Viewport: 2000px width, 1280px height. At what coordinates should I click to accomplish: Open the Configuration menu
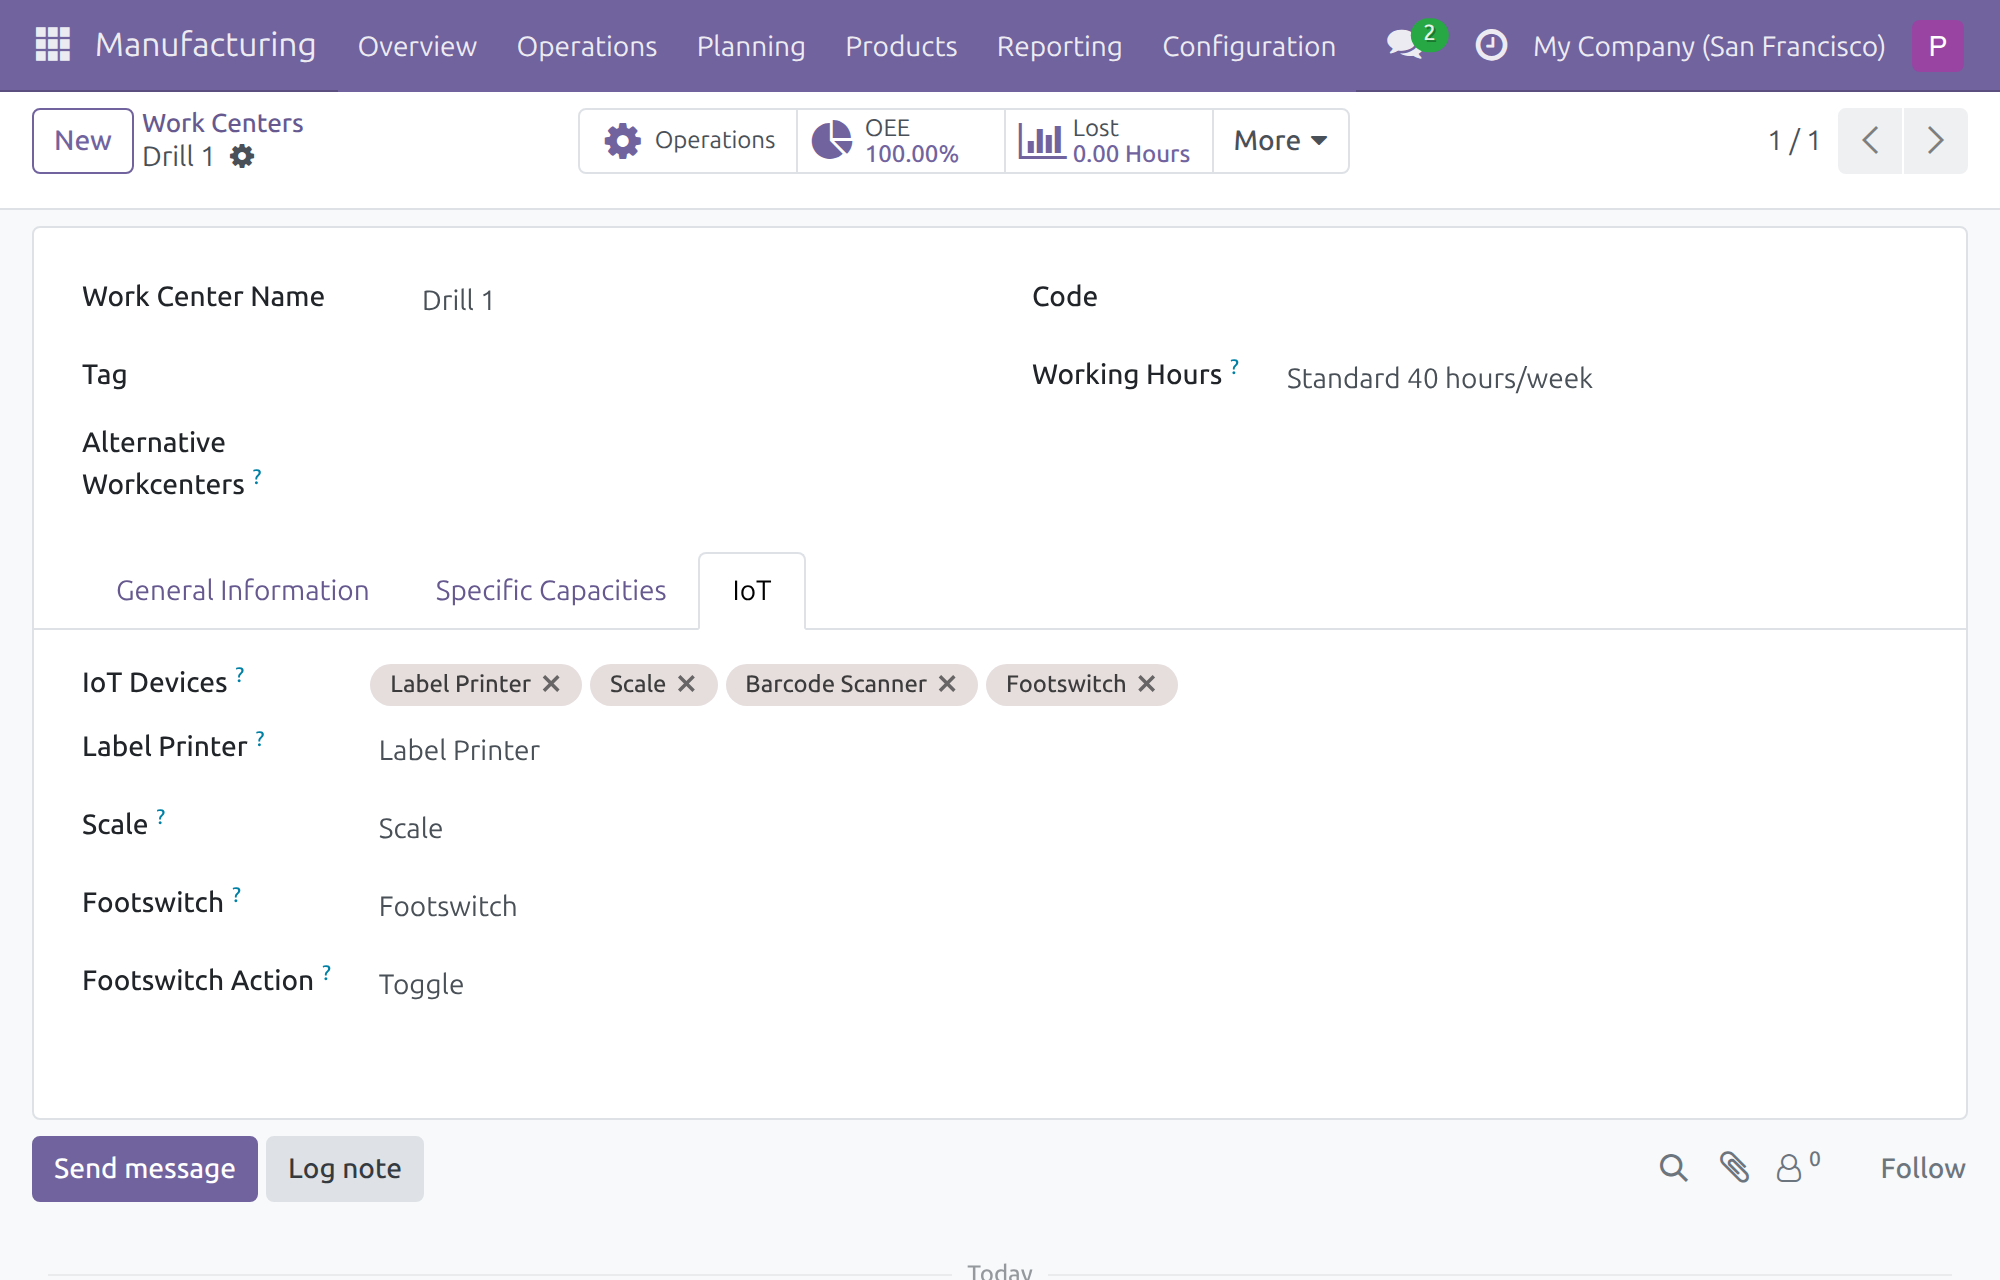coord(1249,46)
